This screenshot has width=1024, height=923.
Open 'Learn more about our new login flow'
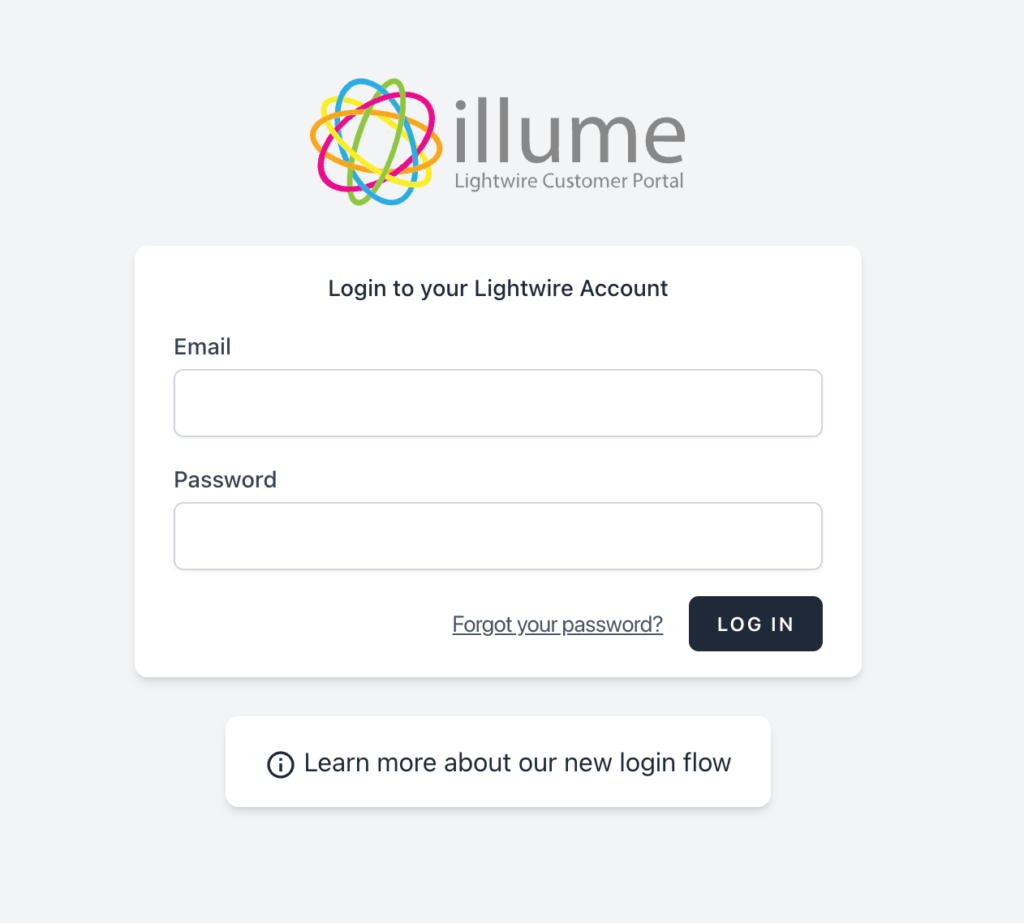pos(515,762)
